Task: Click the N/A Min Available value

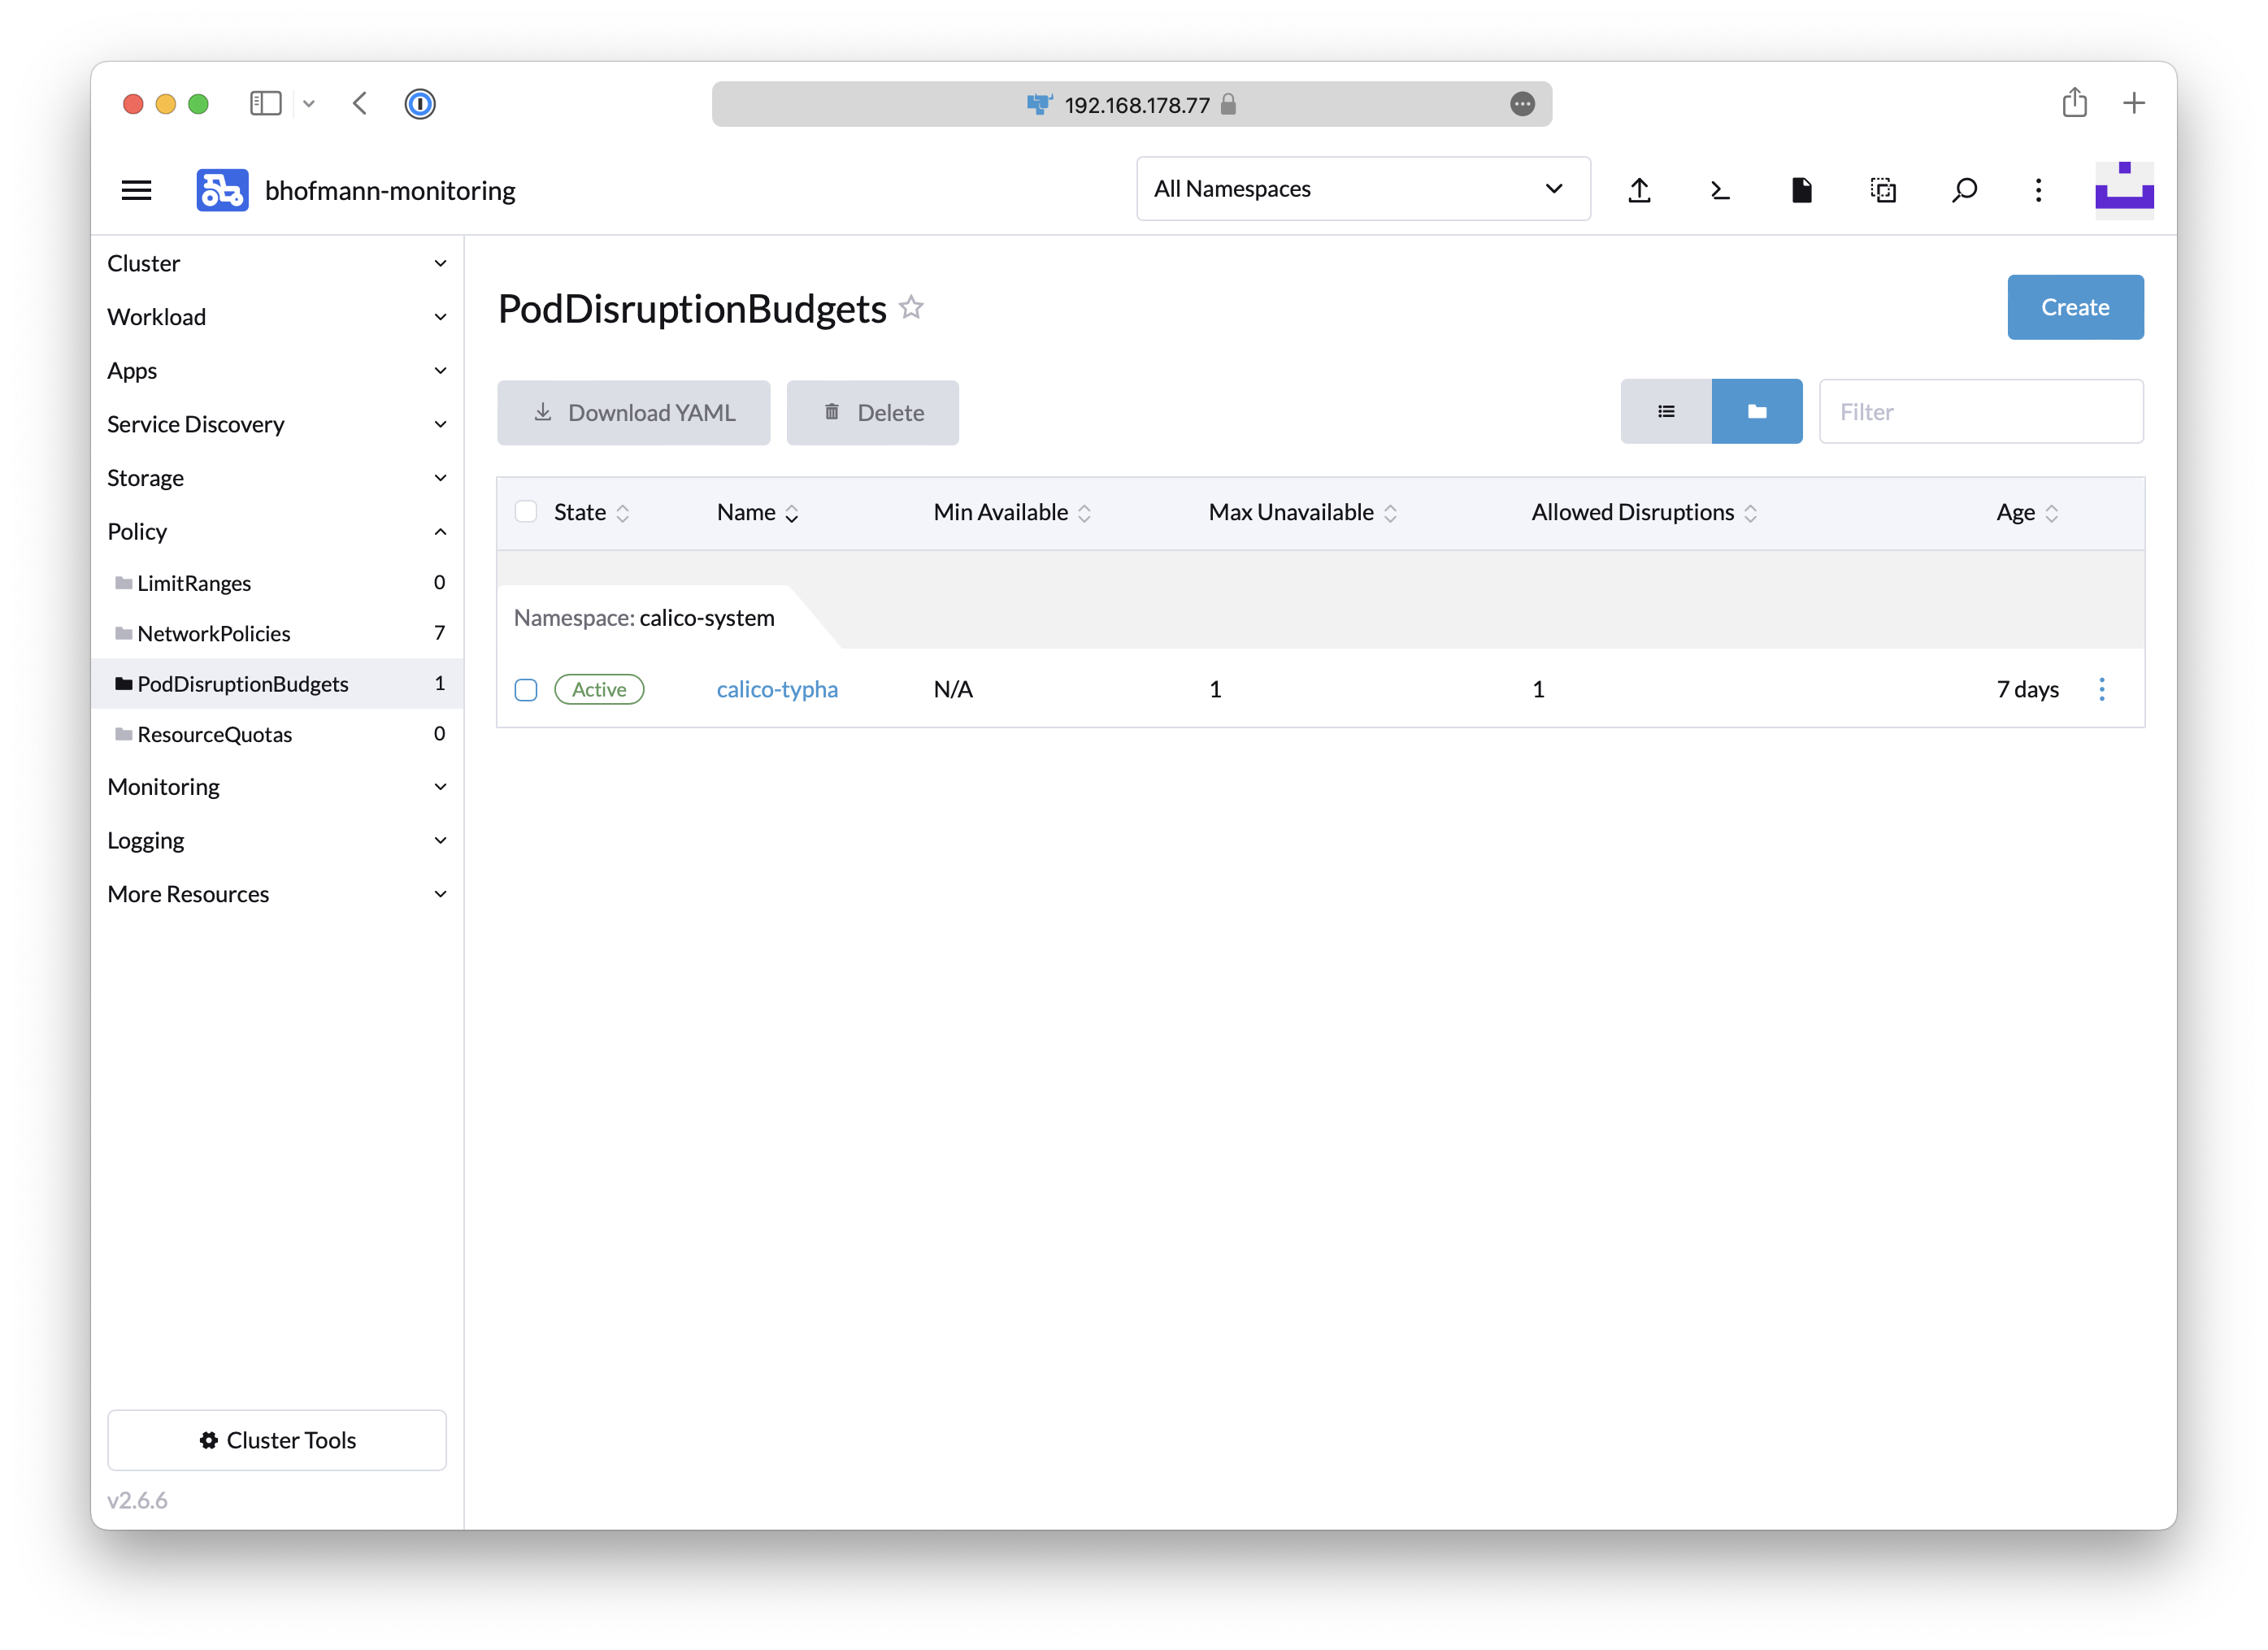Action: click(x=953, y=689)
